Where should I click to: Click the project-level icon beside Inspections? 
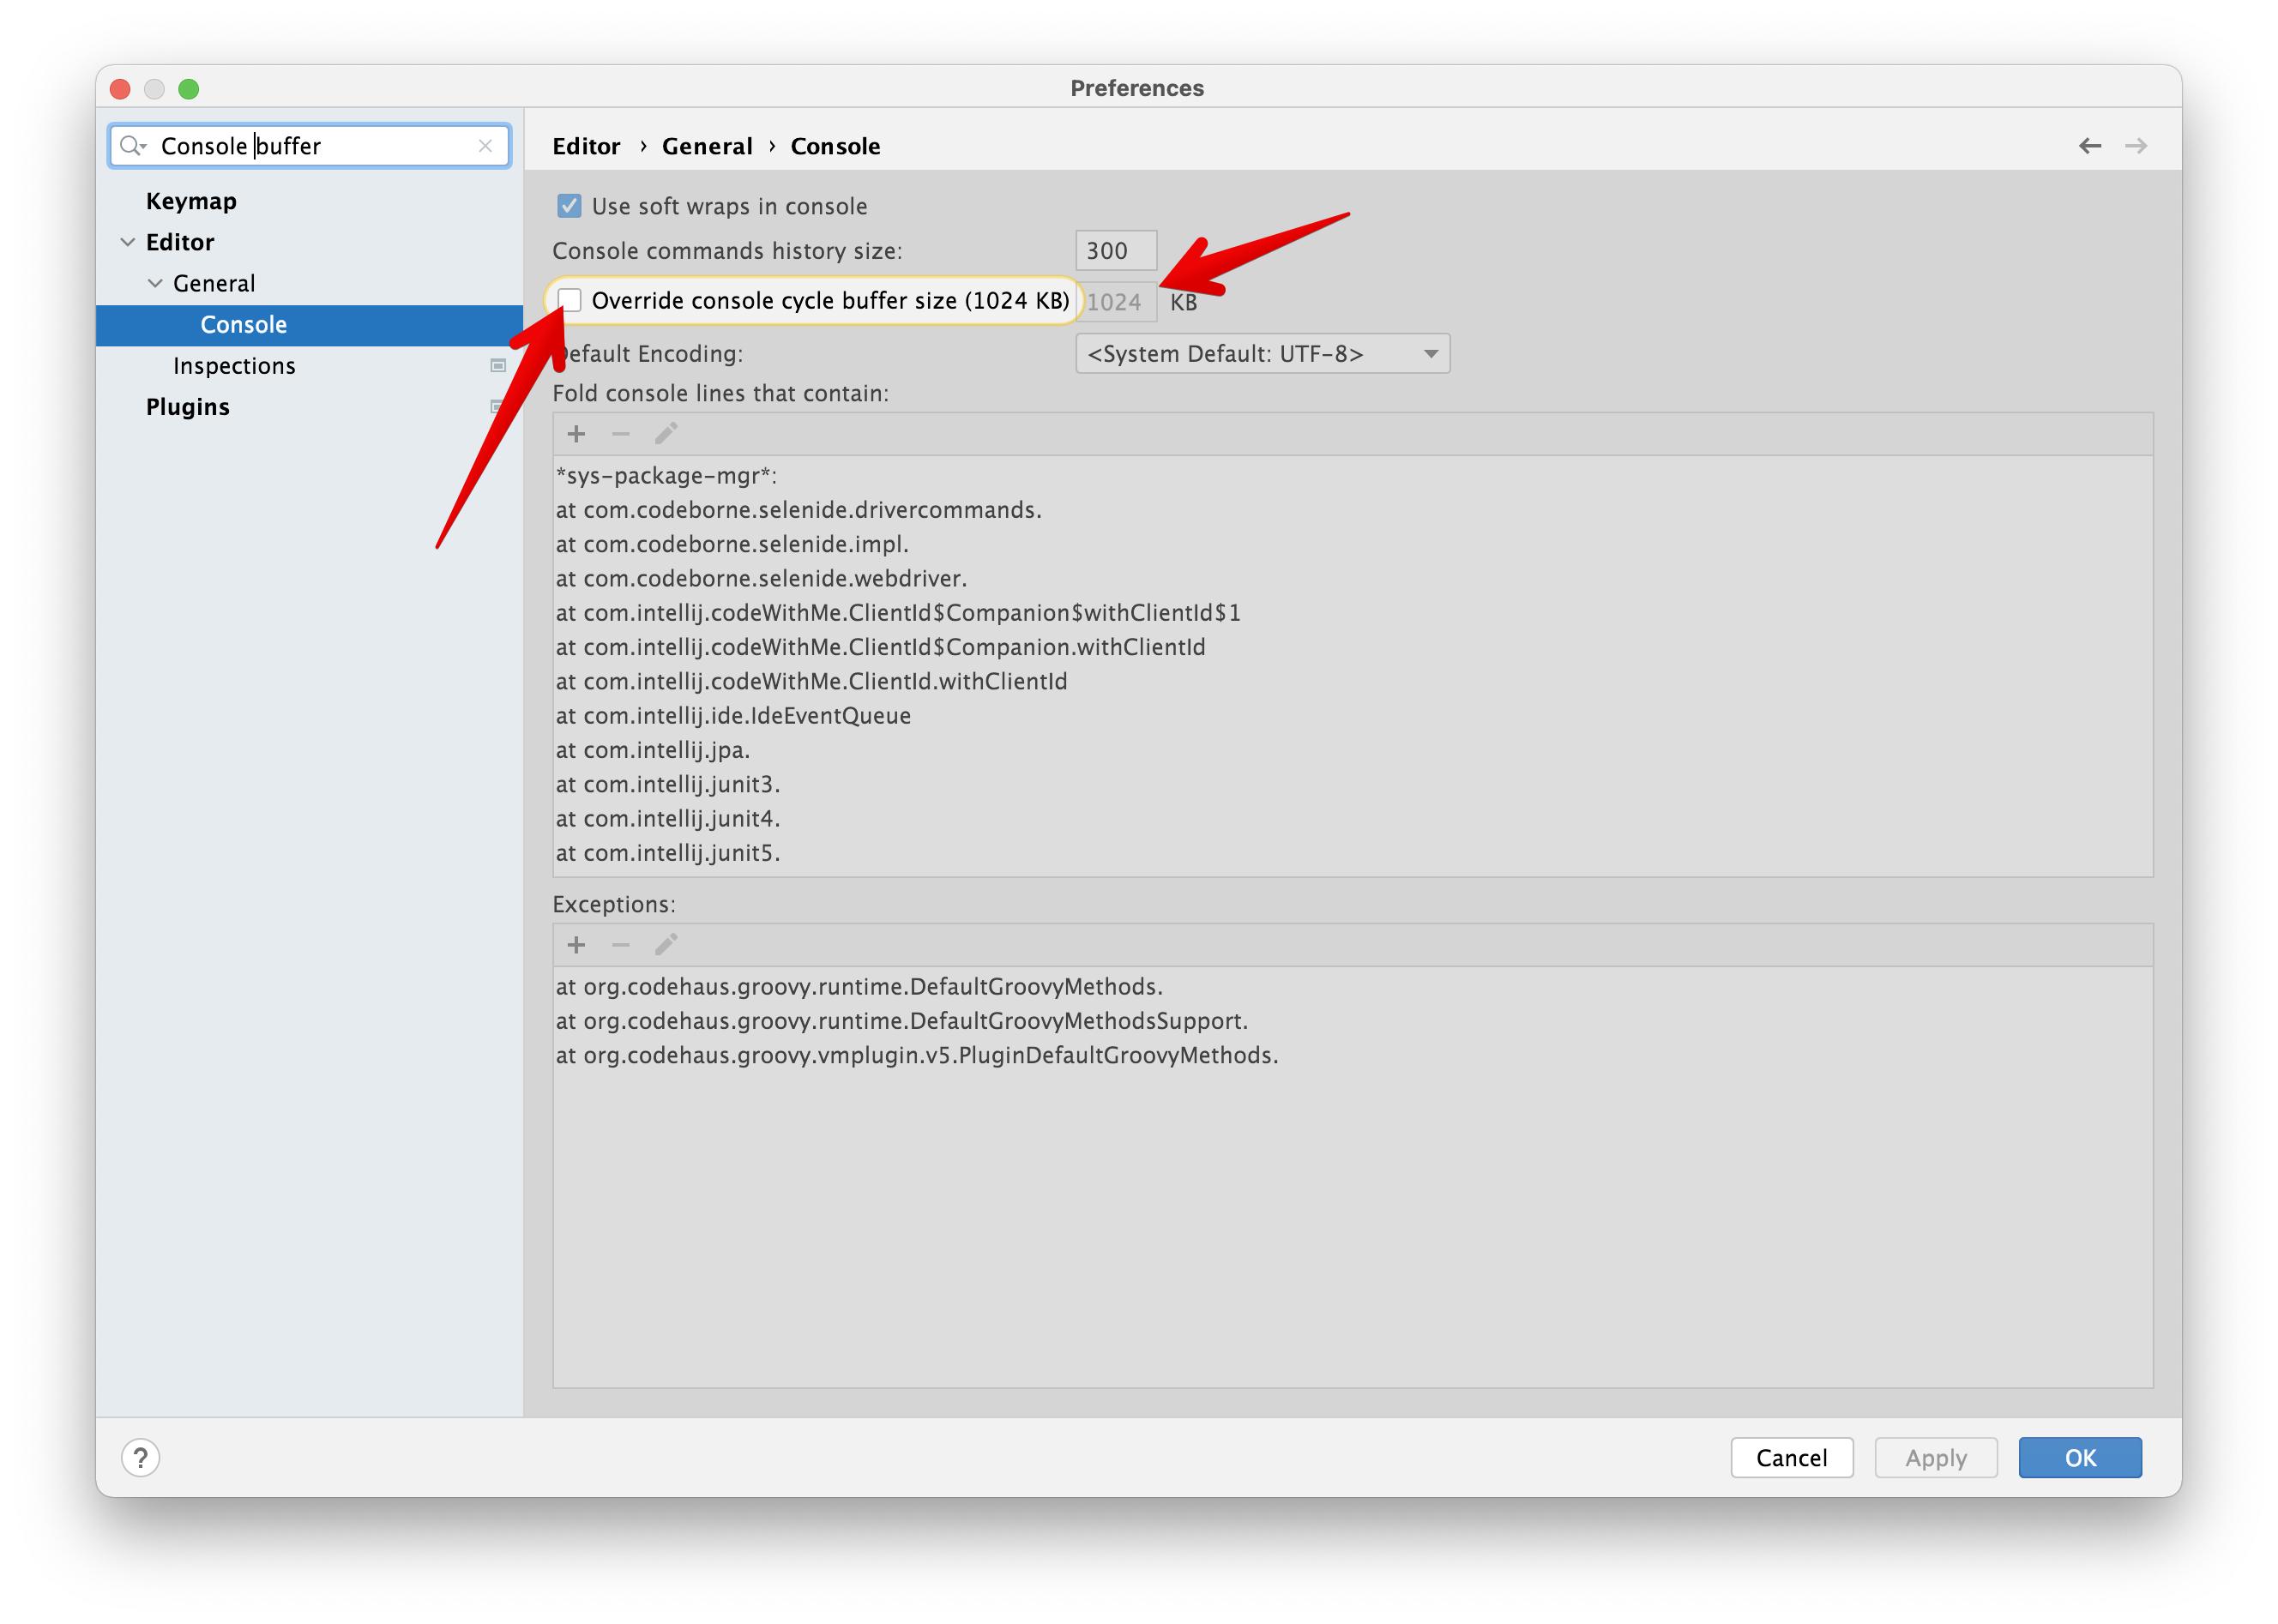[x=498, y=366]
